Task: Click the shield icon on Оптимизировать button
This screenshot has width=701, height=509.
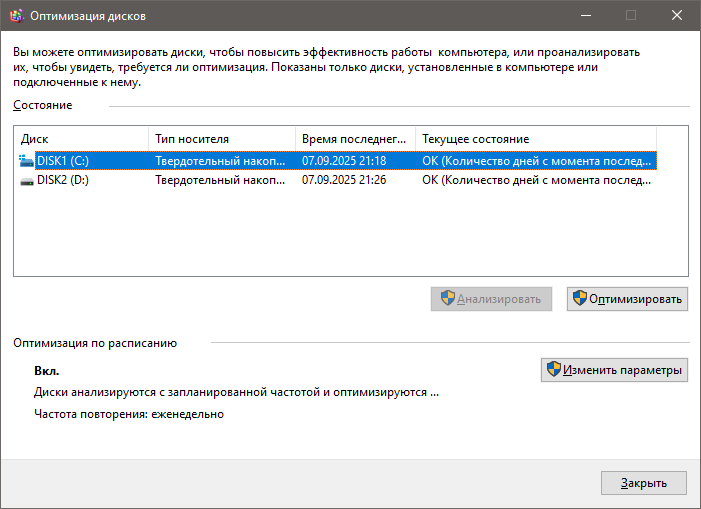Action: pos(579,298)
